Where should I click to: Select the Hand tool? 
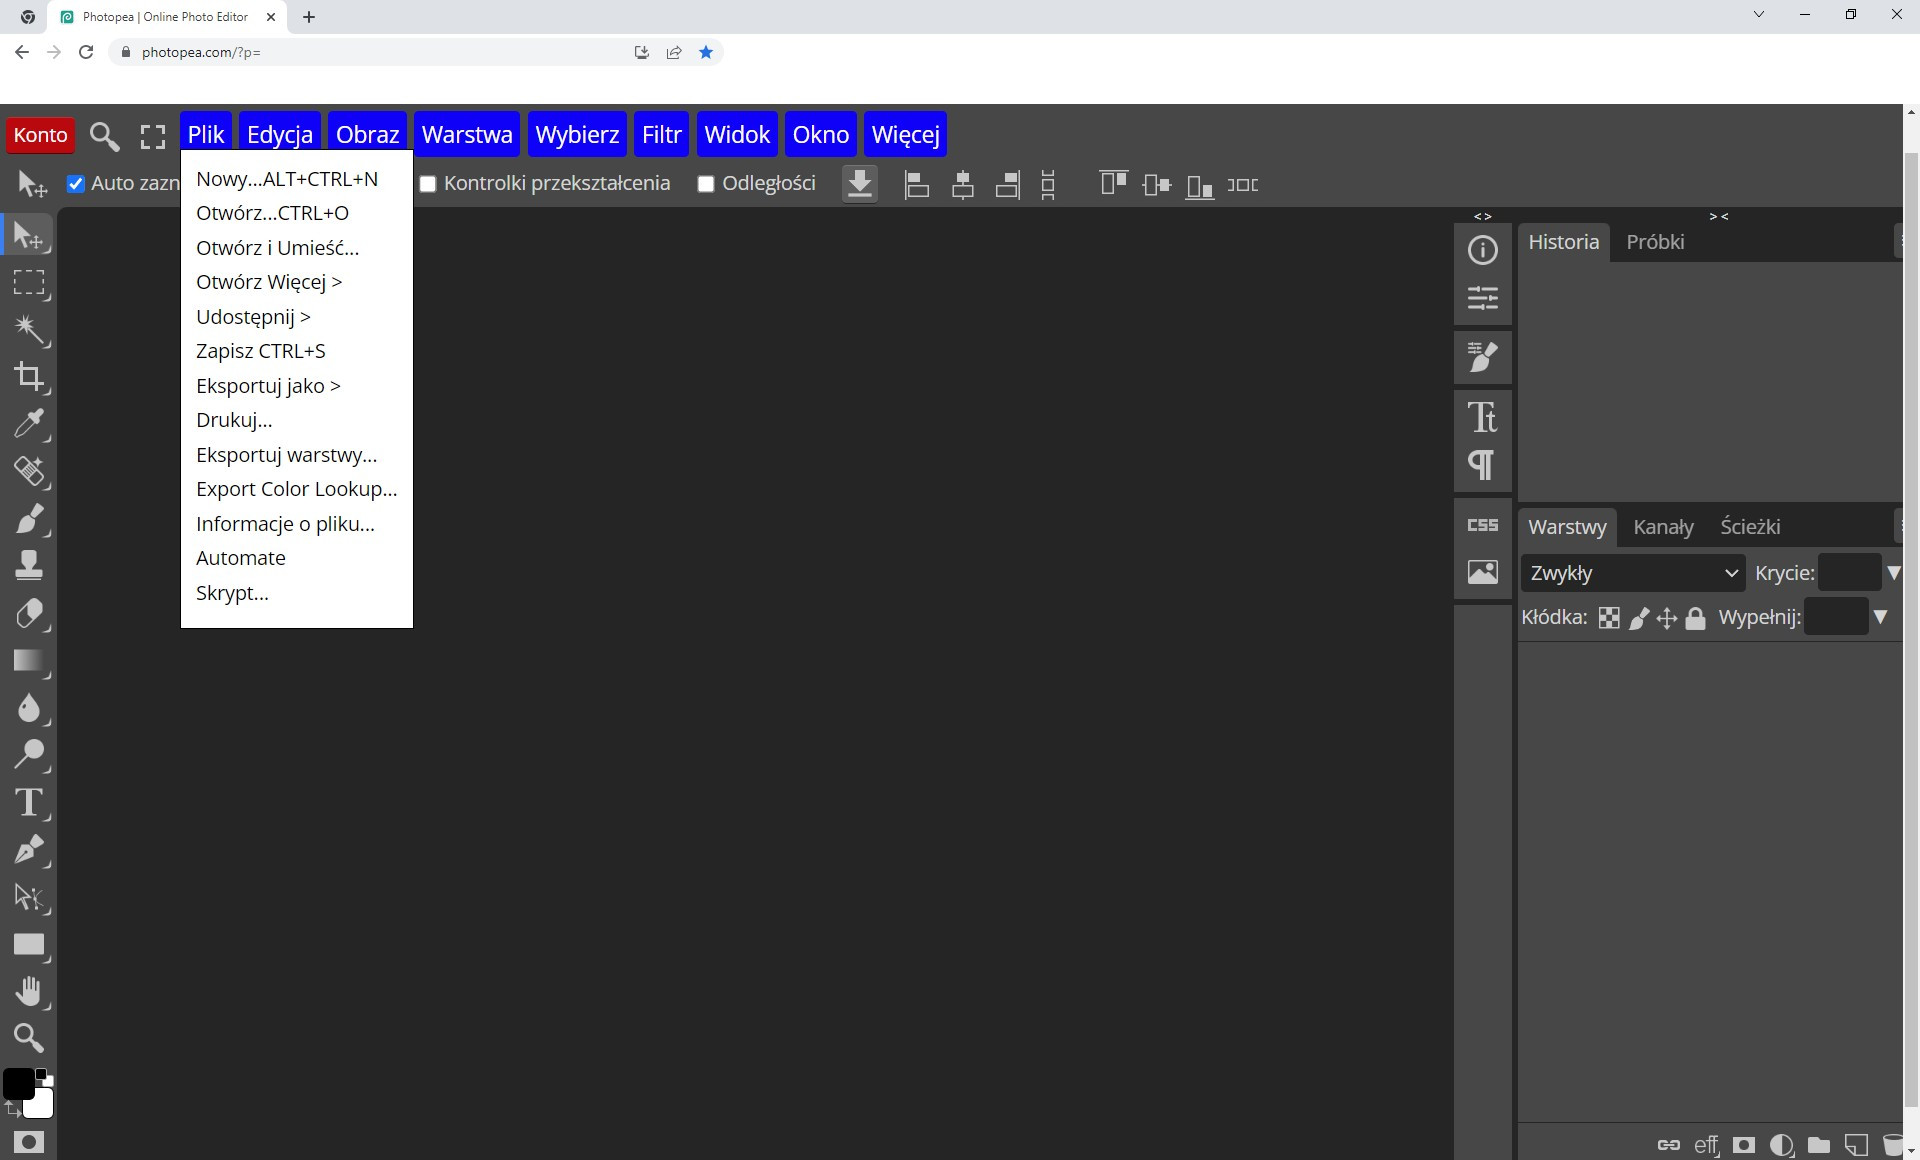(30, 991)
